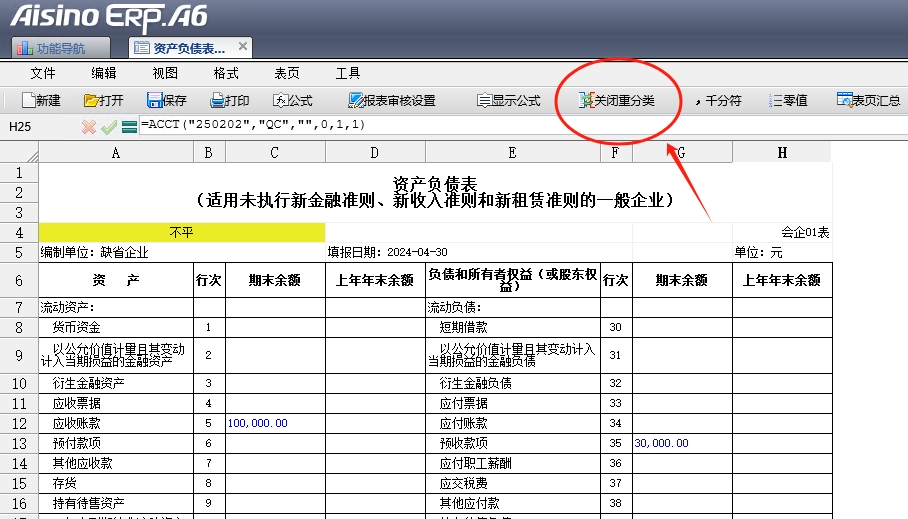This screenshot has width=908, height=519.
Task: Cancel formula edit with red X
Action: pos(89,127)
